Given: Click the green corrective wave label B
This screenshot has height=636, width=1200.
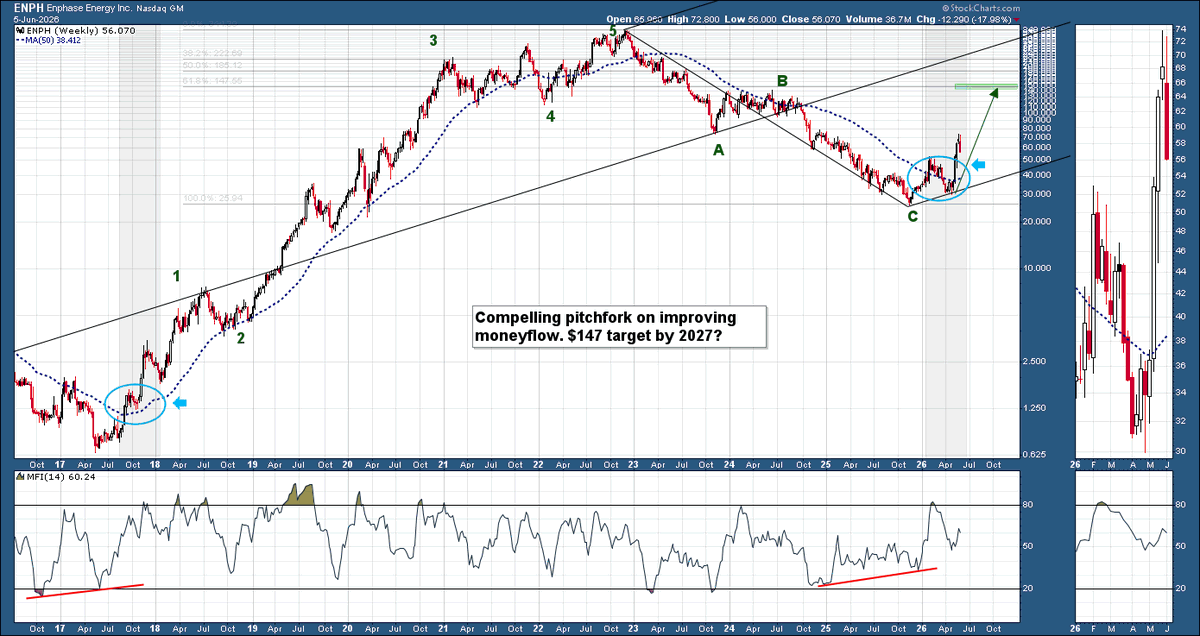Looking at the screenshot, I should [783, 81].
